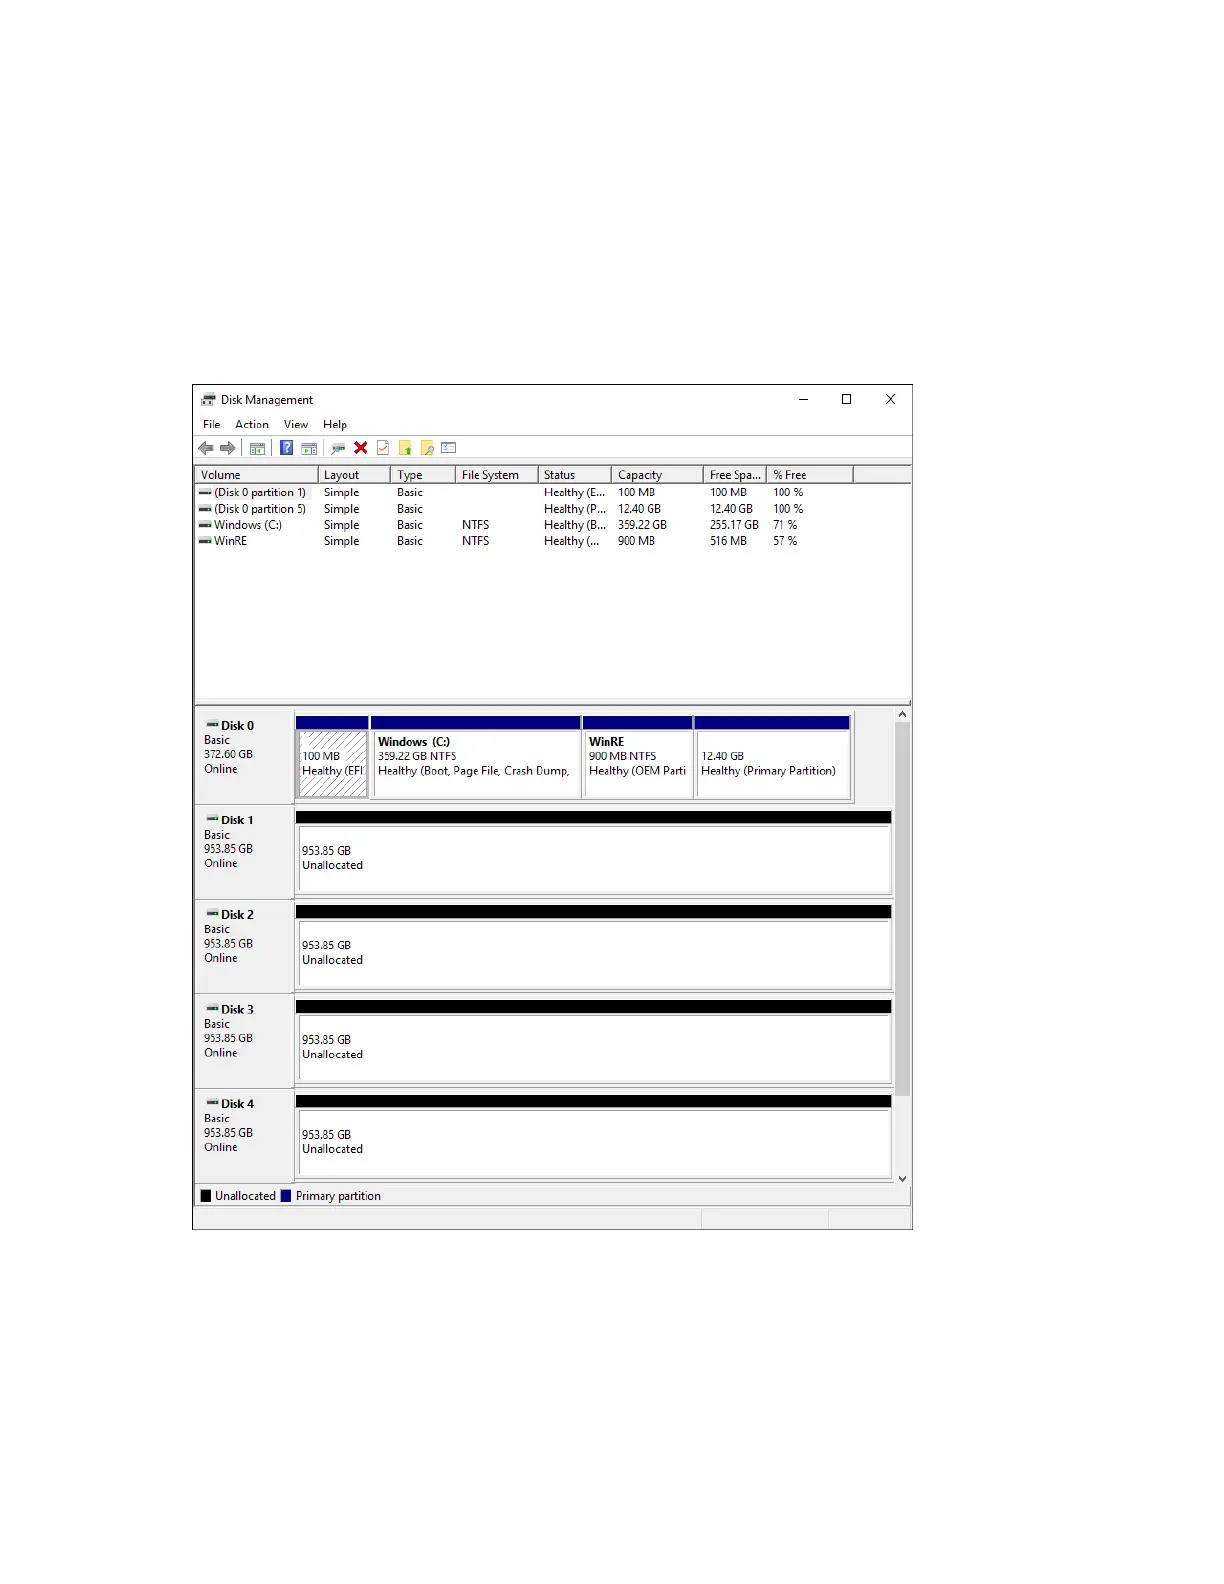Click the scroll up arrow in disk pane
The width and height of the screenshot is (1224, 1584).
903,715
